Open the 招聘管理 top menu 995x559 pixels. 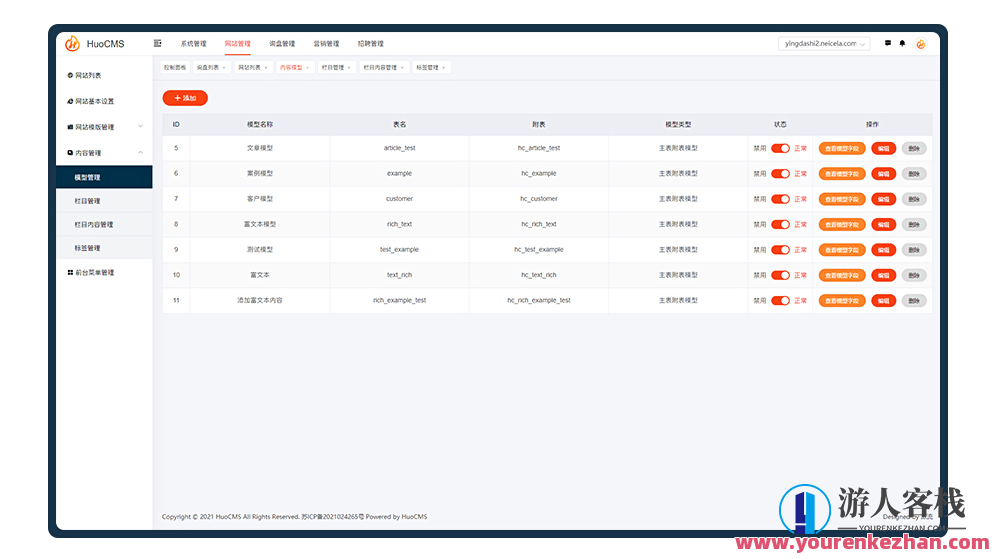point(371,44)
